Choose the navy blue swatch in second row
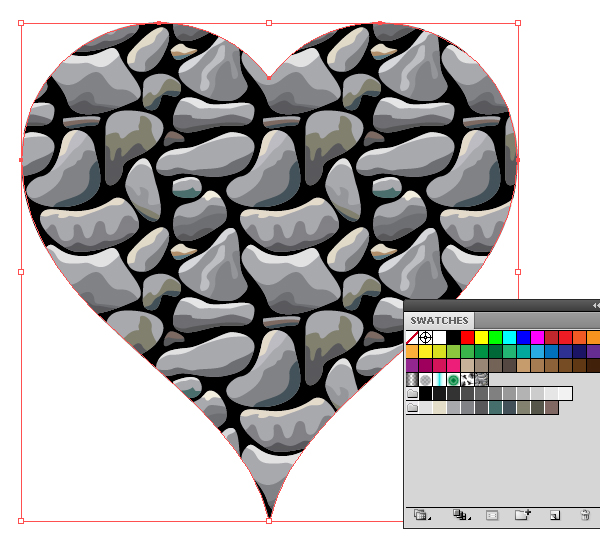 579,351
